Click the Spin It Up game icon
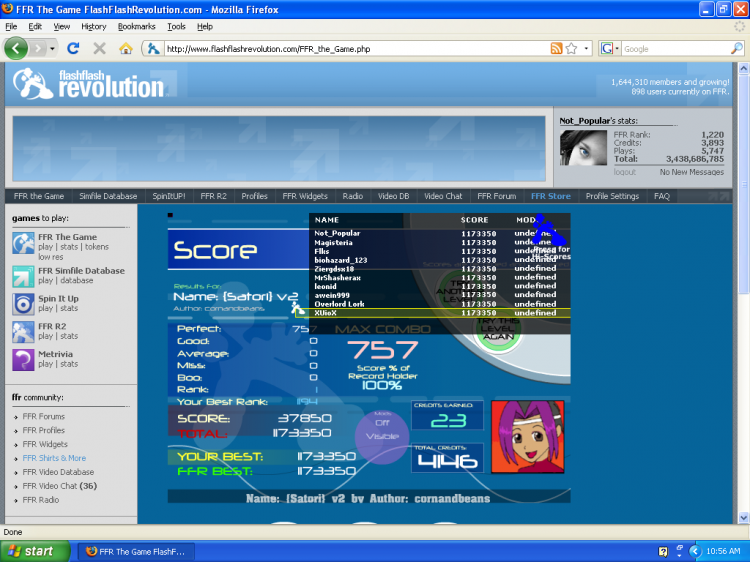This screenshot has height=562, width=750. pyautogui.click(x=23, y=304)
